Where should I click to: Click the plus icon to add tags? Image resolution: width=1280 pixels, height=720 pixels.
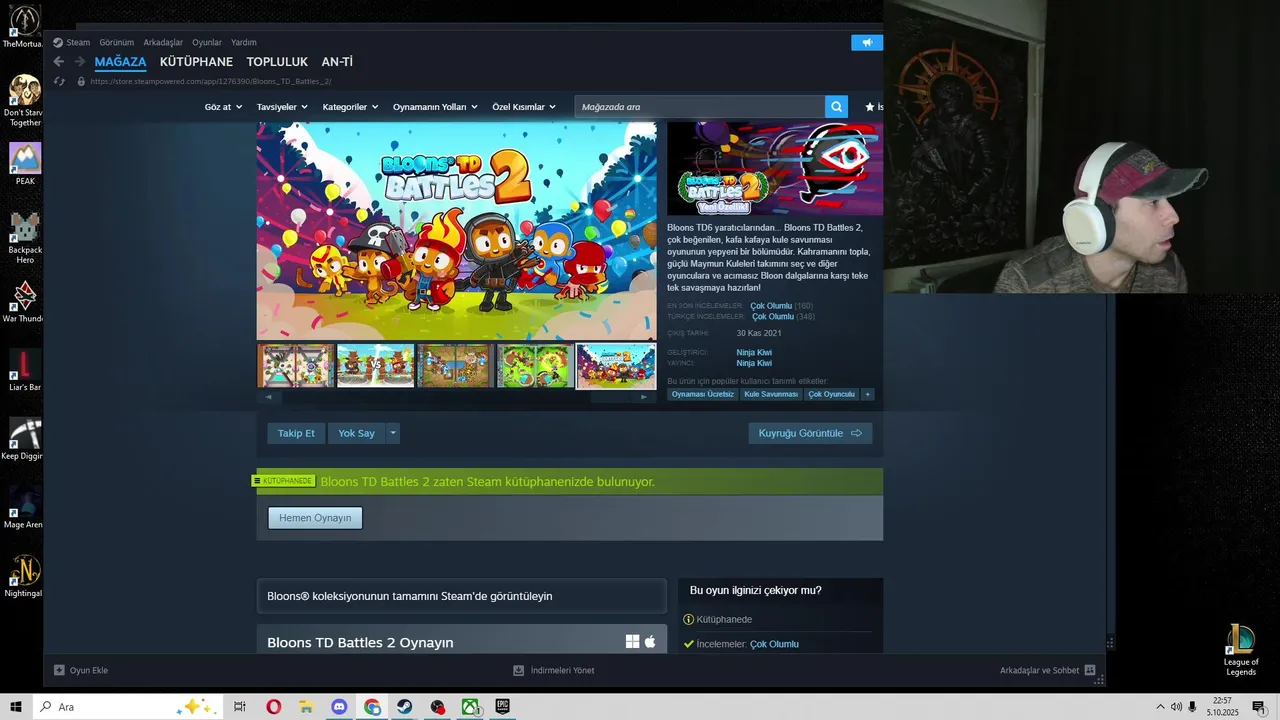point(867,394)
